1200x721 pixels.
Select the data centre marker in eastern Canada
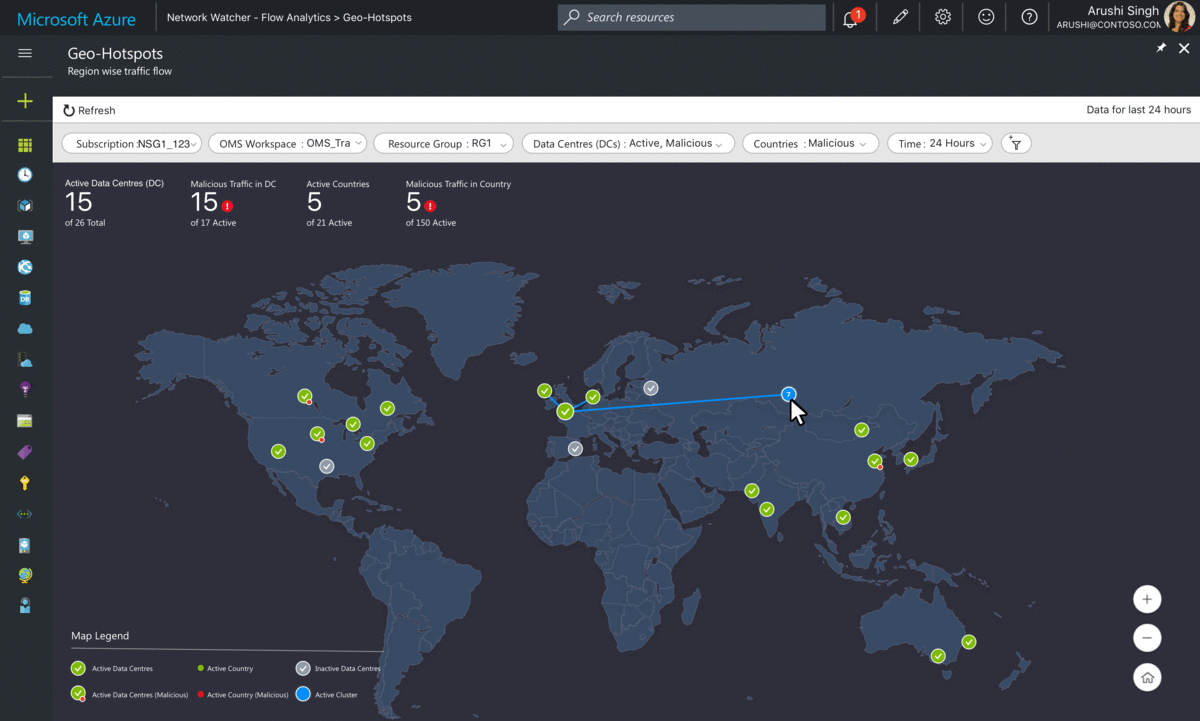[x=387, y=408]
